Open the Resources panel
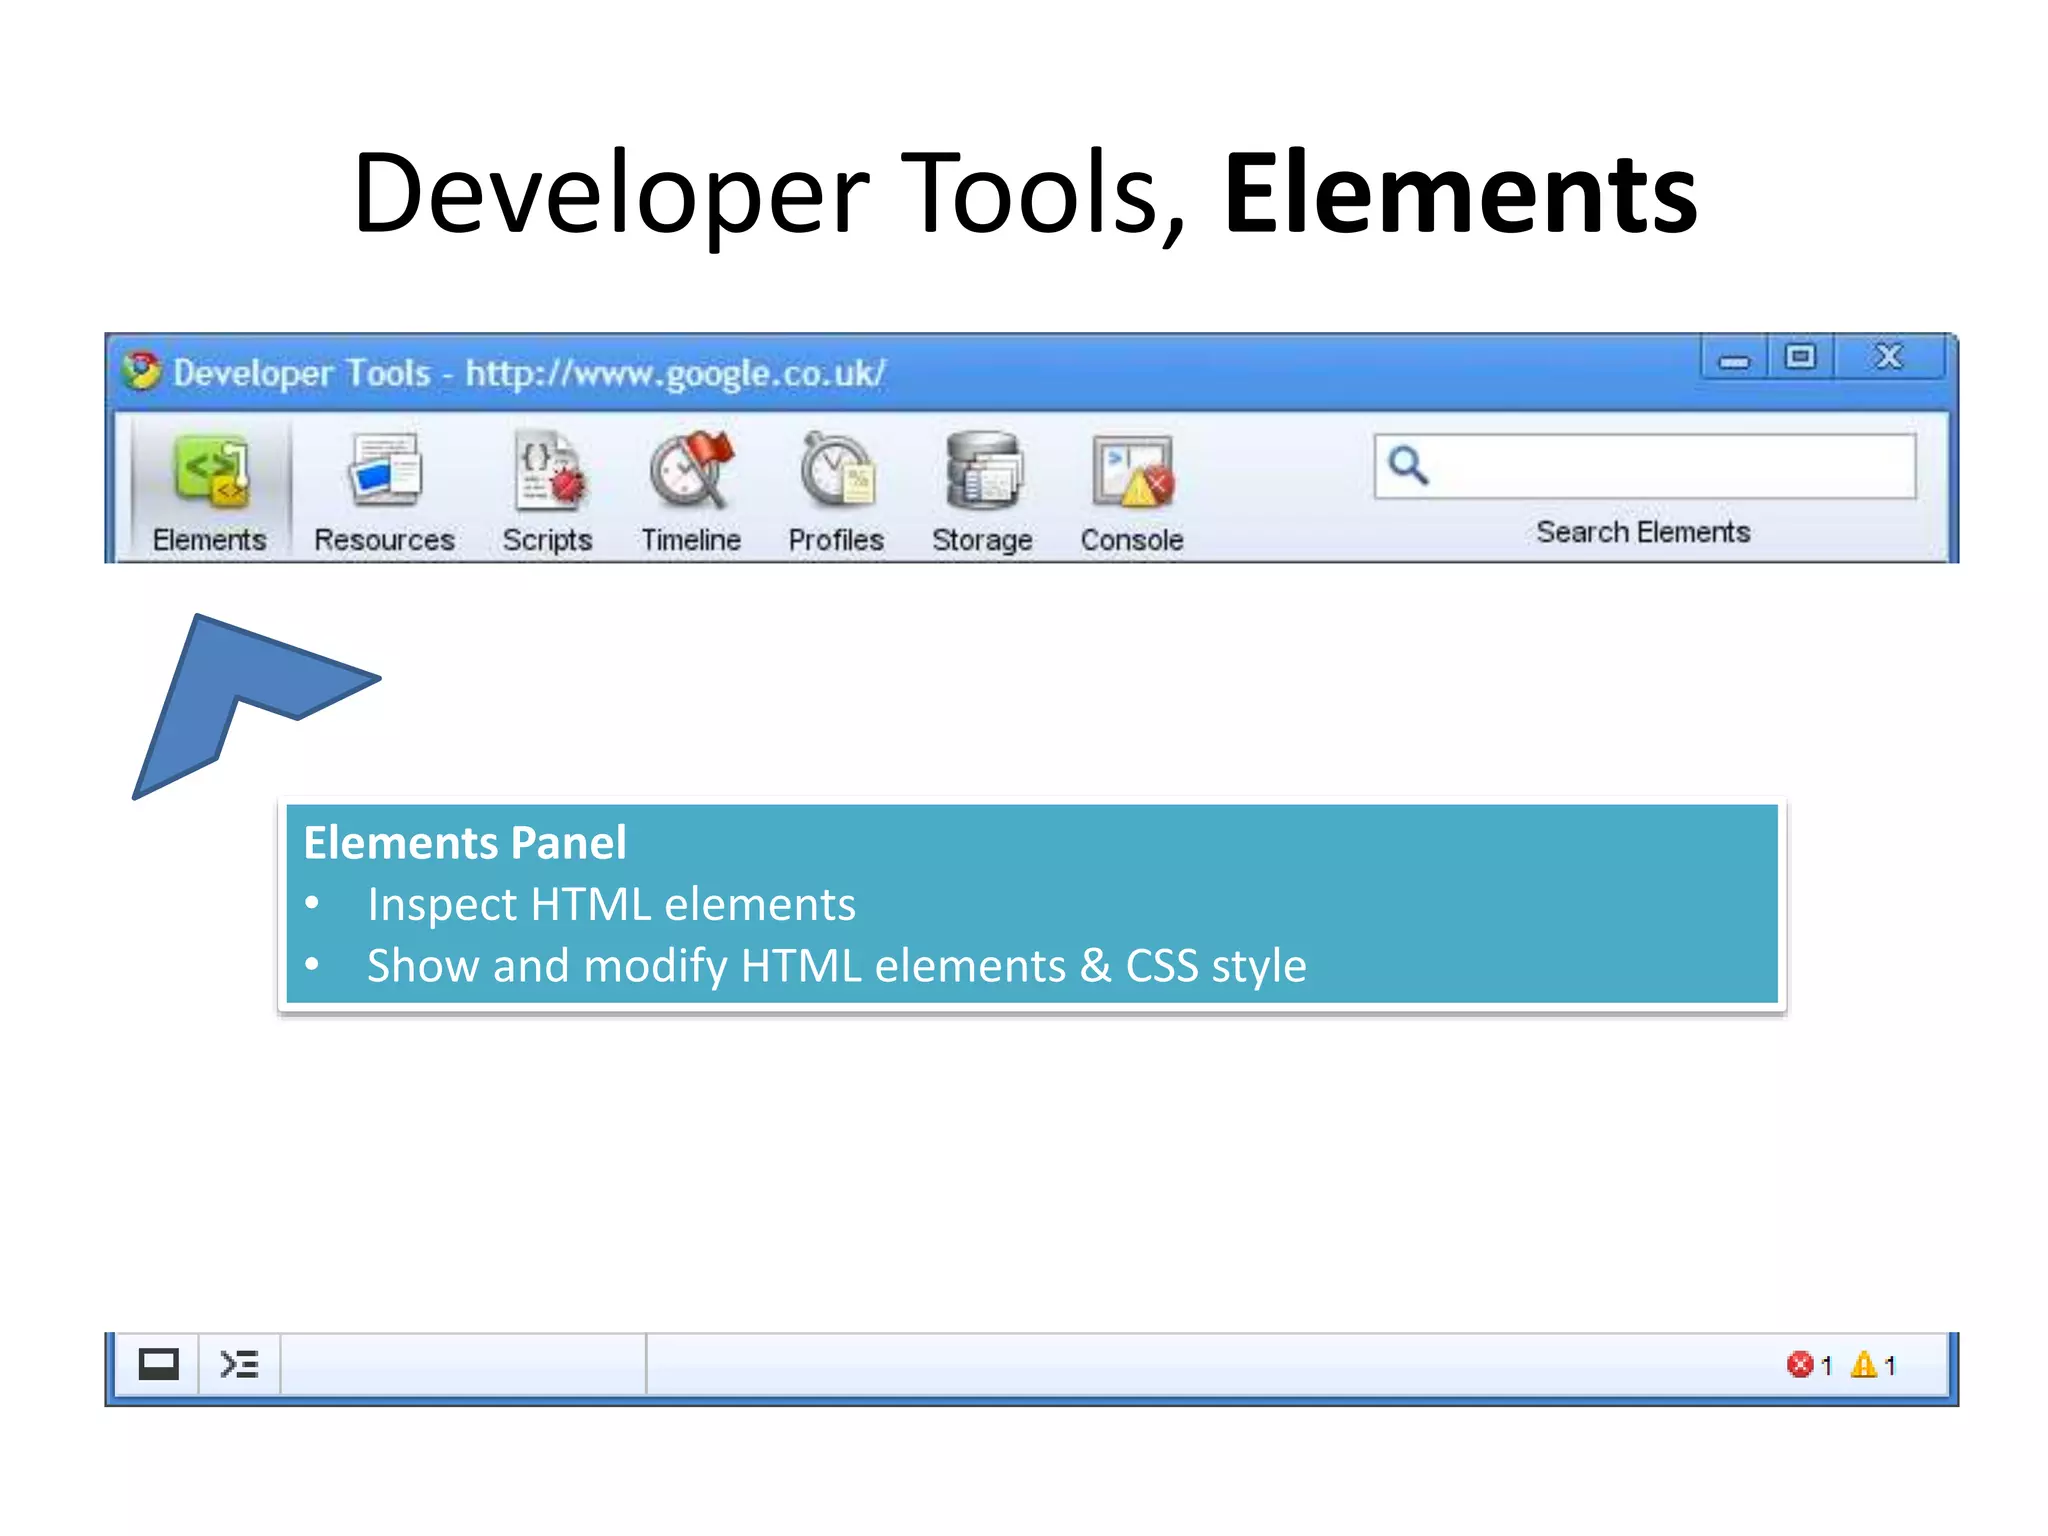This screenshot has height=1536, width=2048. point(384,492)
